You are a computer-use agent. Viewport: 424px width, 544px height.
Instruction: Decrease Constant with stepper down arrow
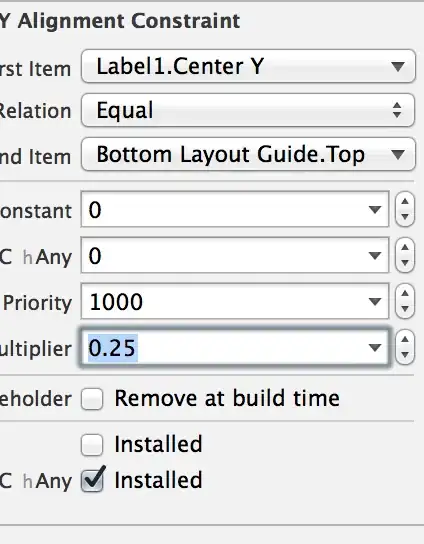pos(405,217)
